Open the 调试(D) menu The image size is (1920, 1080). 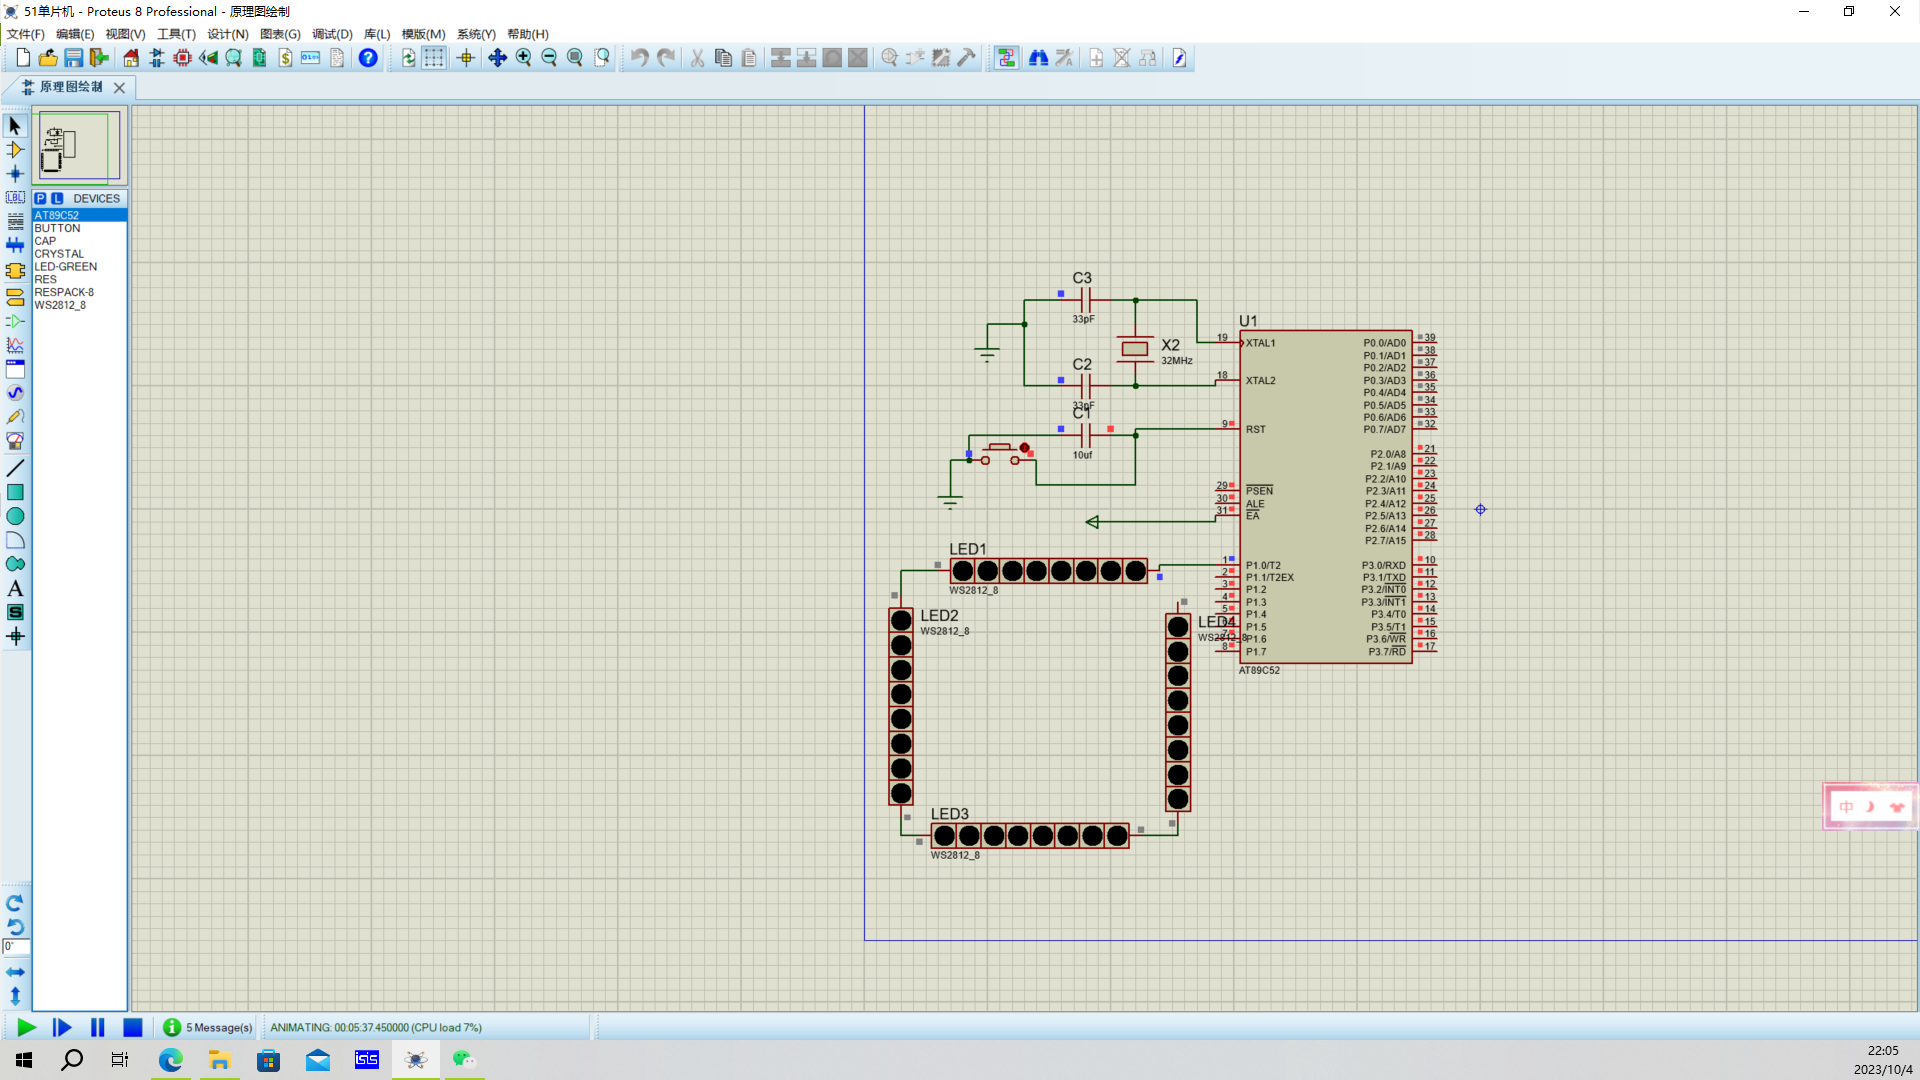click(x=332, y=34)
